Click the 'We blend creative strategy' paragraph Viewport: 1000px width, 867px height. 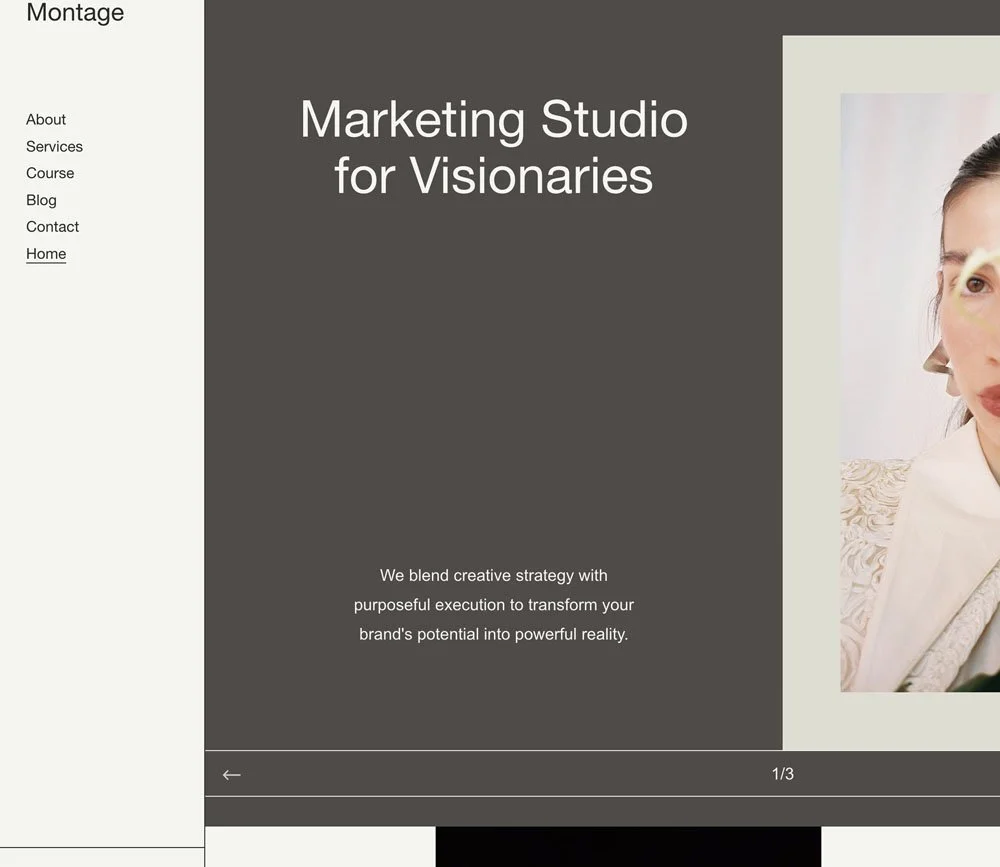pos(494,605)
